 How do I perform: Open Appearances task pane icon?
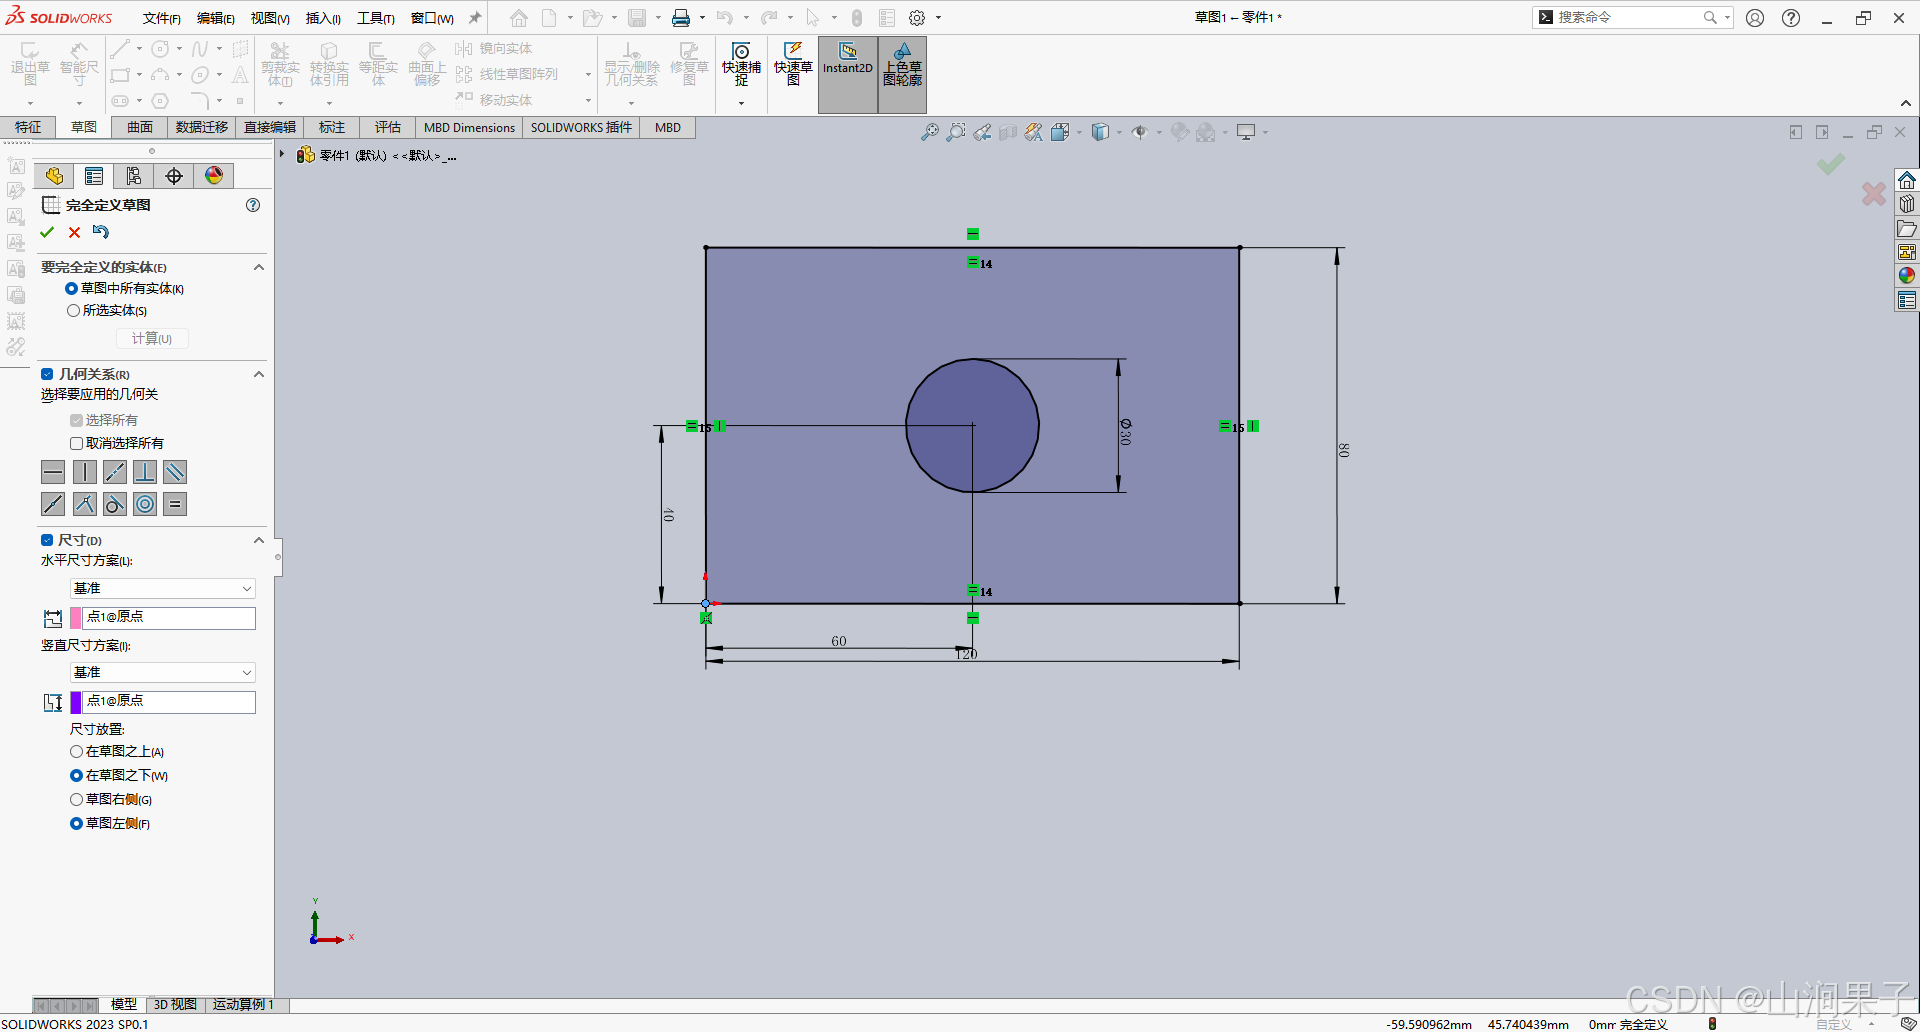[1907, 275]
